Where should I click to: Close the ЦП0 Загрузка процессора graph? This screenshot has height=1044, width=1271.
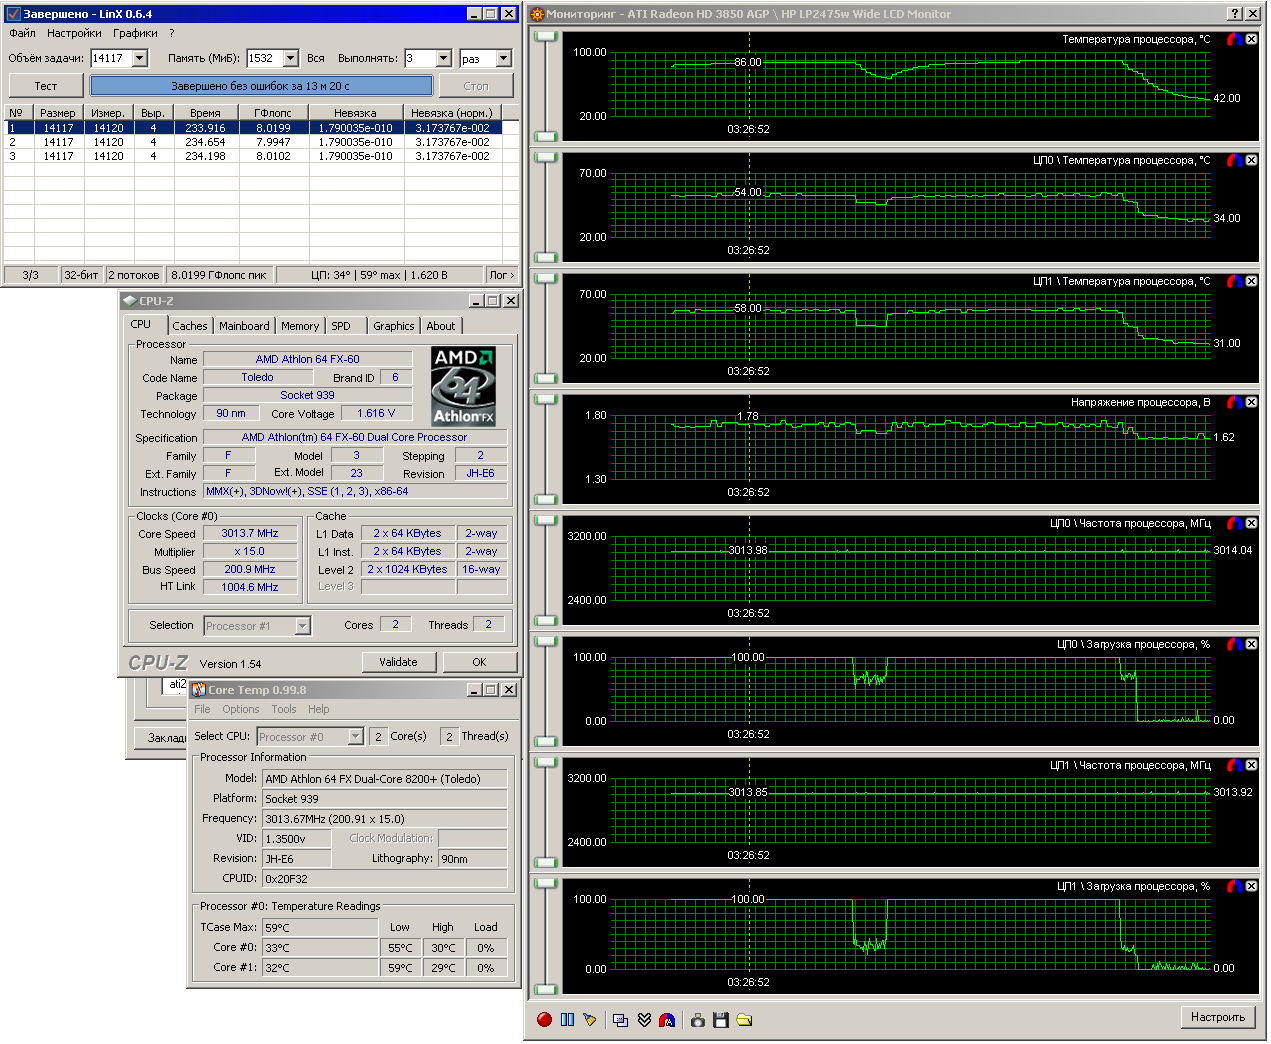click(1251, 644)
